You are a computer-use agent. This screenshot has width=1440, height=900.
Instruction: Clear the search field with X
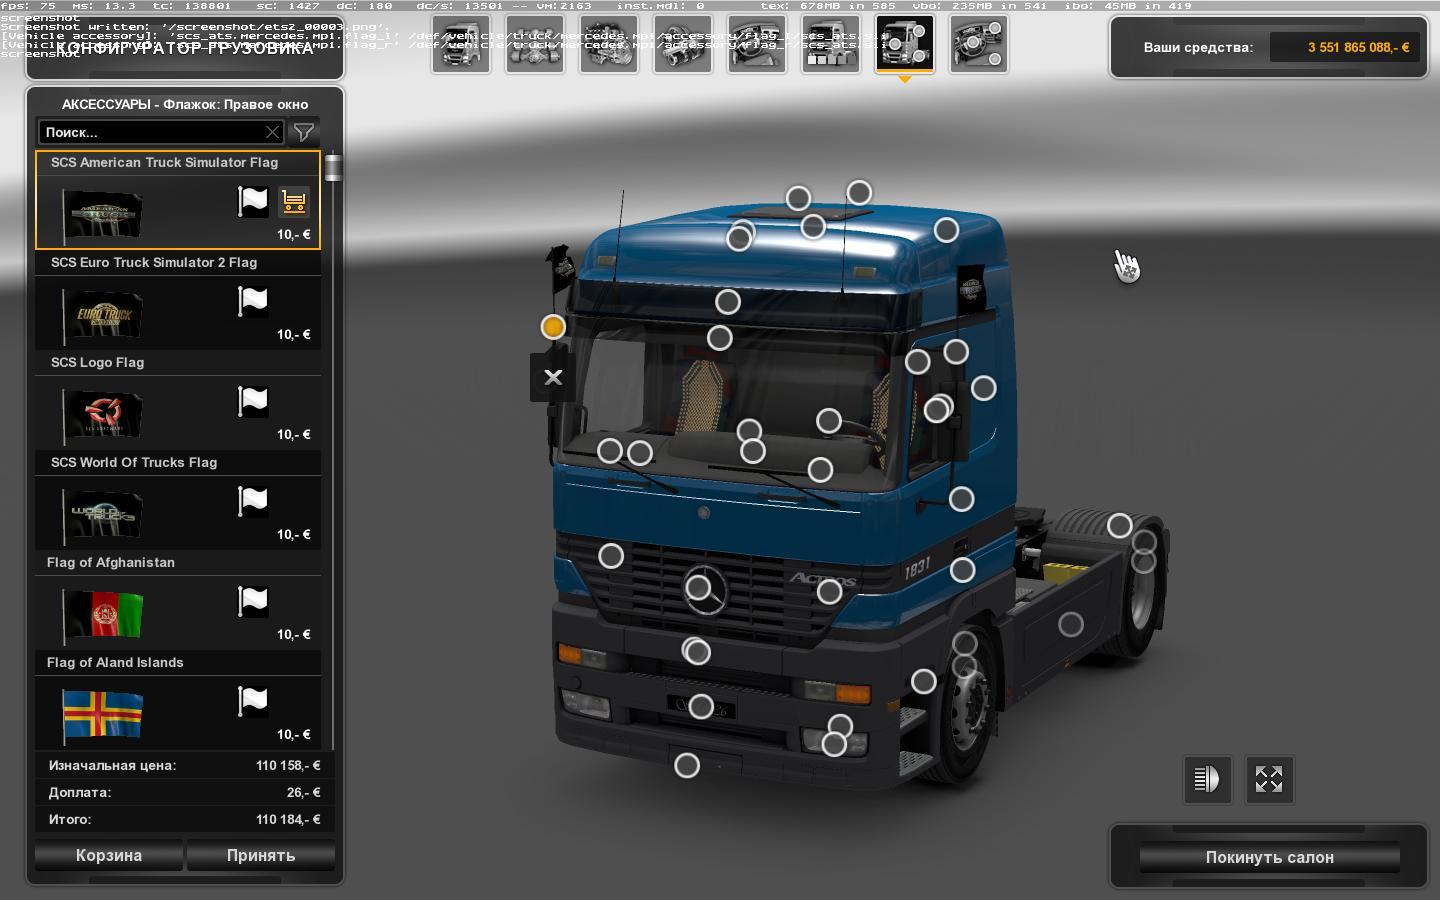tap(272, 132)
